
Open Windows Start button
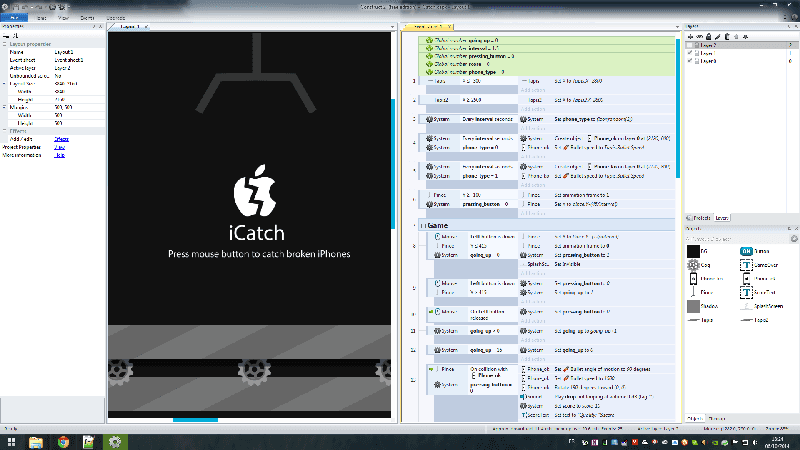coord(11,442)
